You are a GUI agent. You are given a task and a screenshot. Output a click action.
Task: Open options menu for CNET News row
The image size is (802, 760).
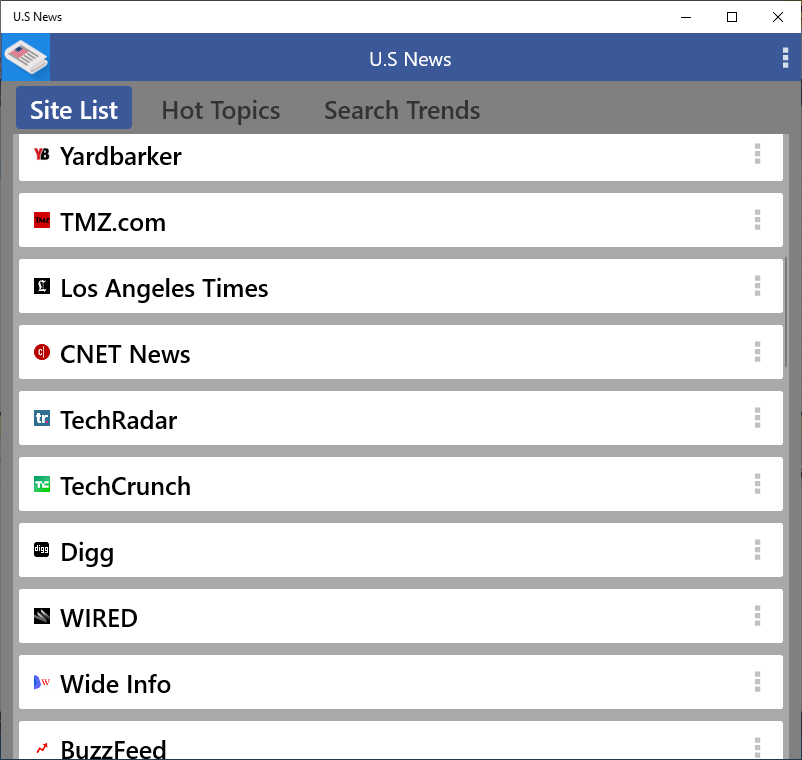pyautogui.click(x=758, y=352)
